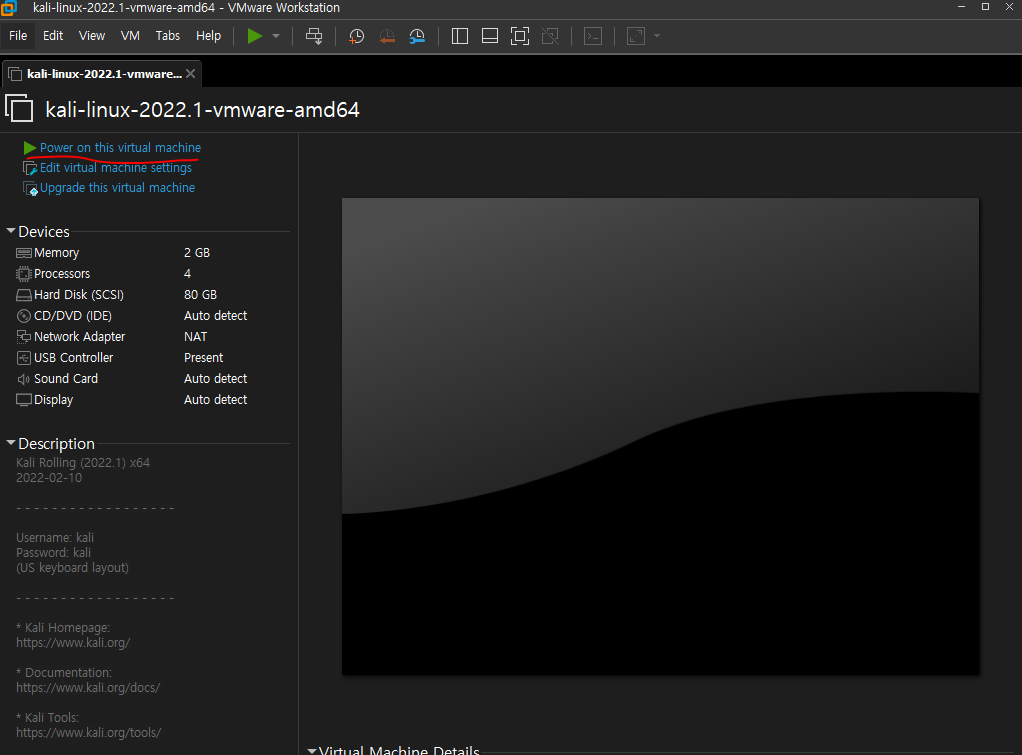This screenshot has width=1022, height=755.
Task: Click Power on this virtual machine link
Action: [x=120, y=148]
